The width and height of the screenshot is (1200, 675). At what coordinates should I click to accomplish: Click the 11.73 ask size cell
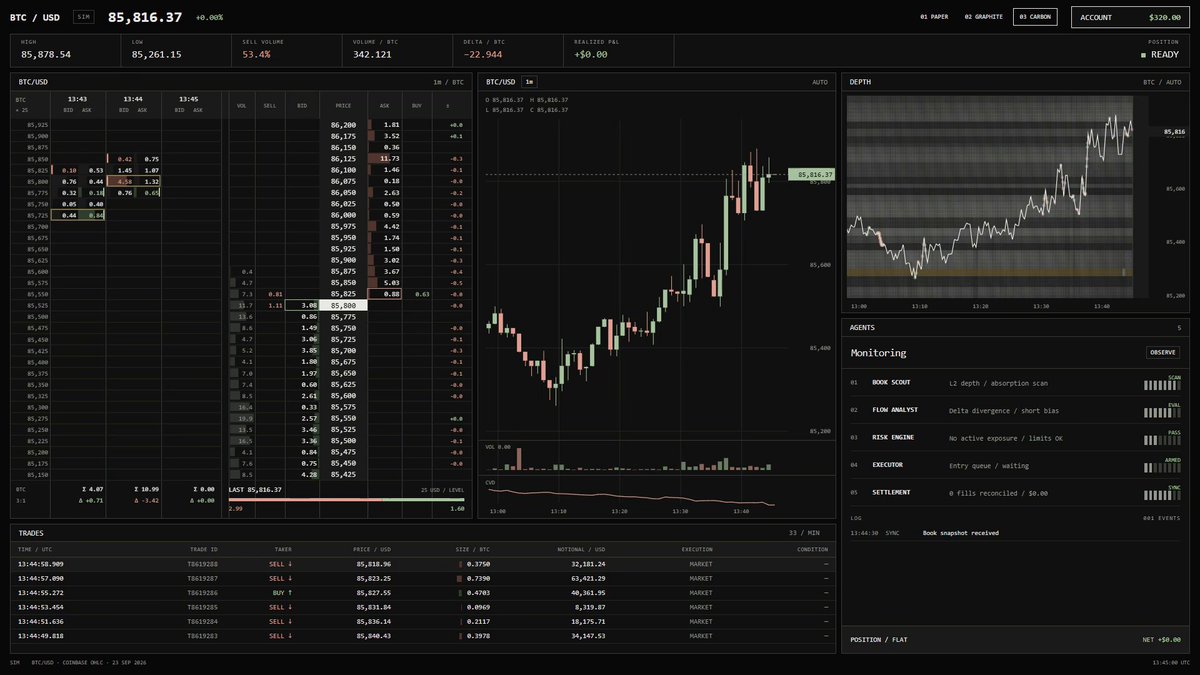385,158
